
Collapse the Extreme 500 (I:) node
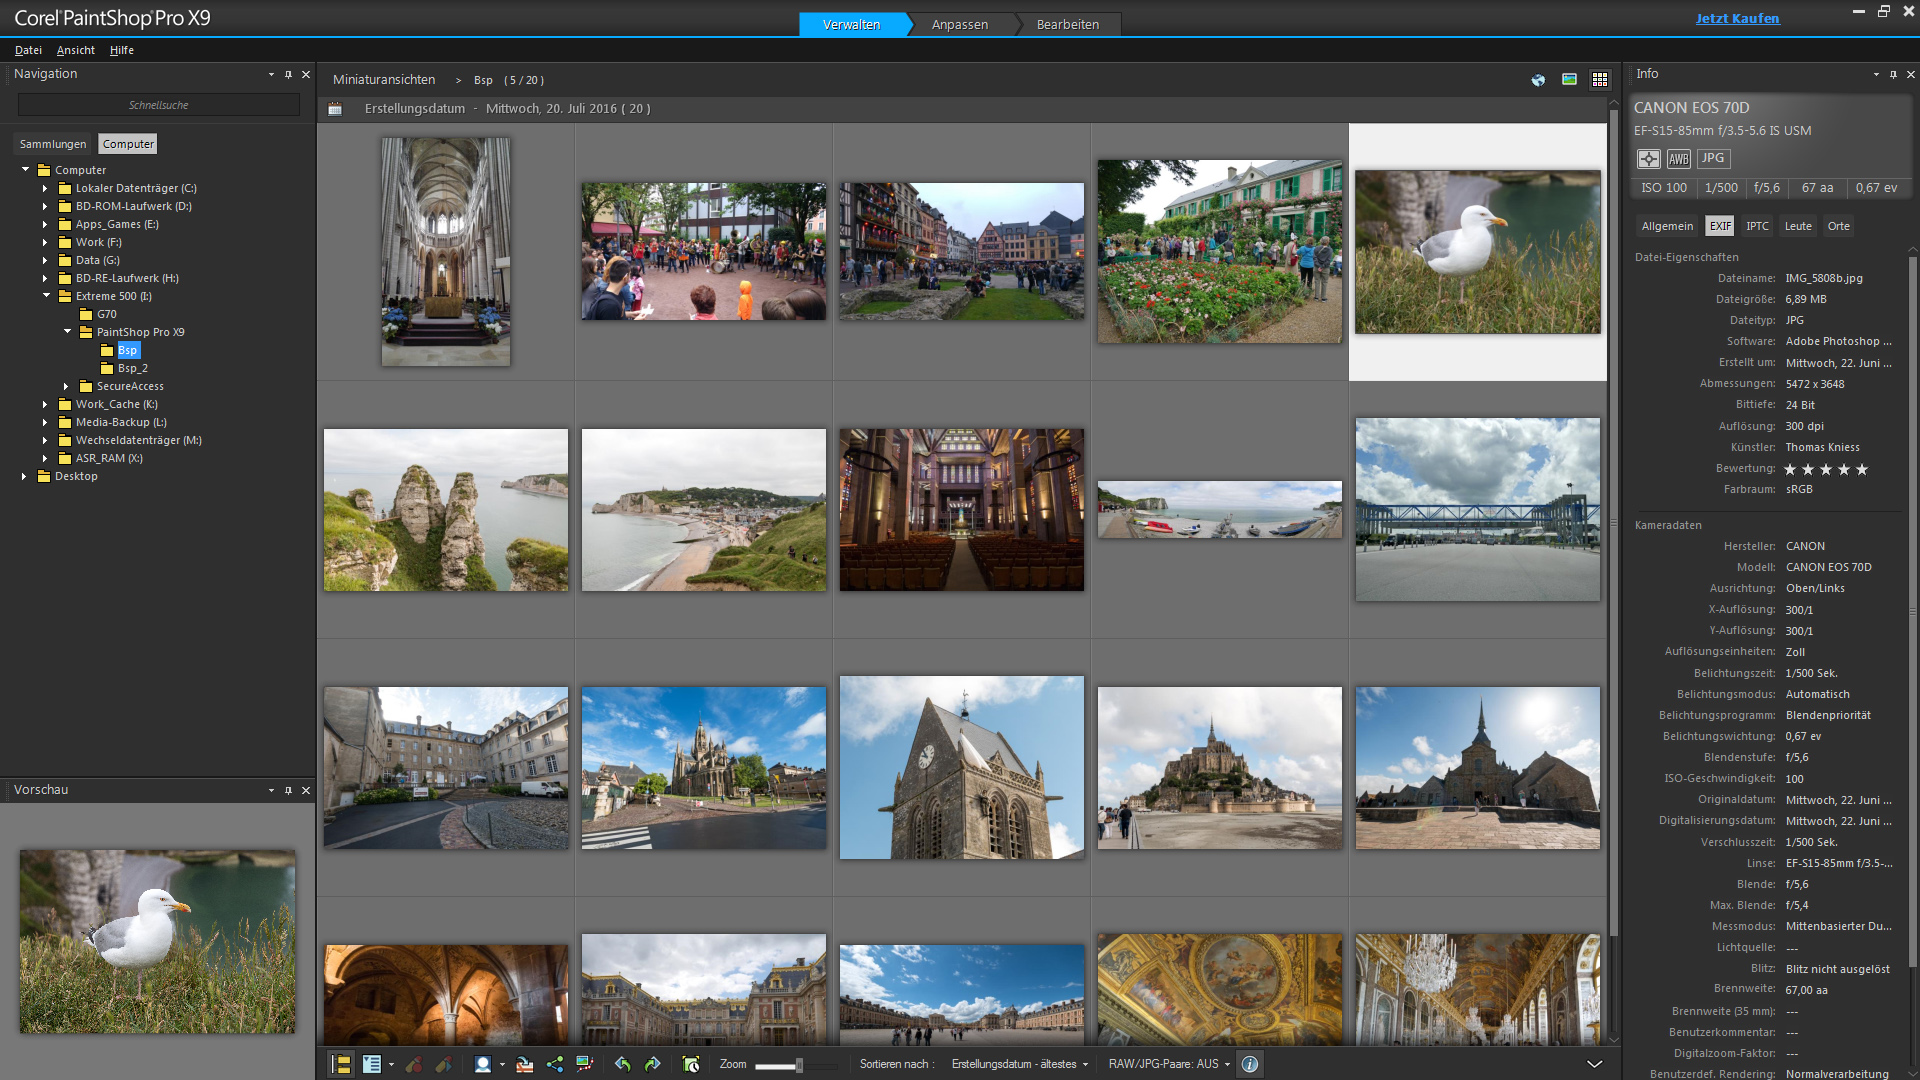coord(46,296)
